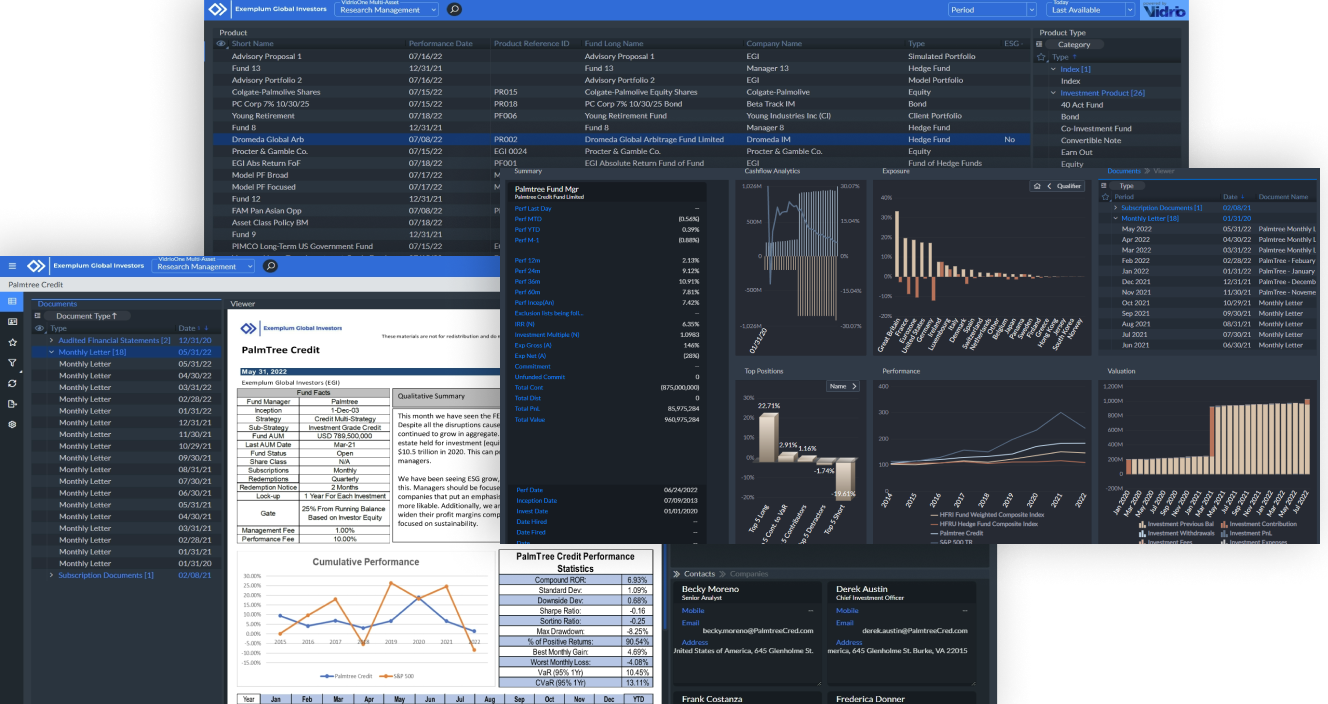Click Type grouping chip in dashboard documents
1328x704 pixels.
click(1126, 186)
